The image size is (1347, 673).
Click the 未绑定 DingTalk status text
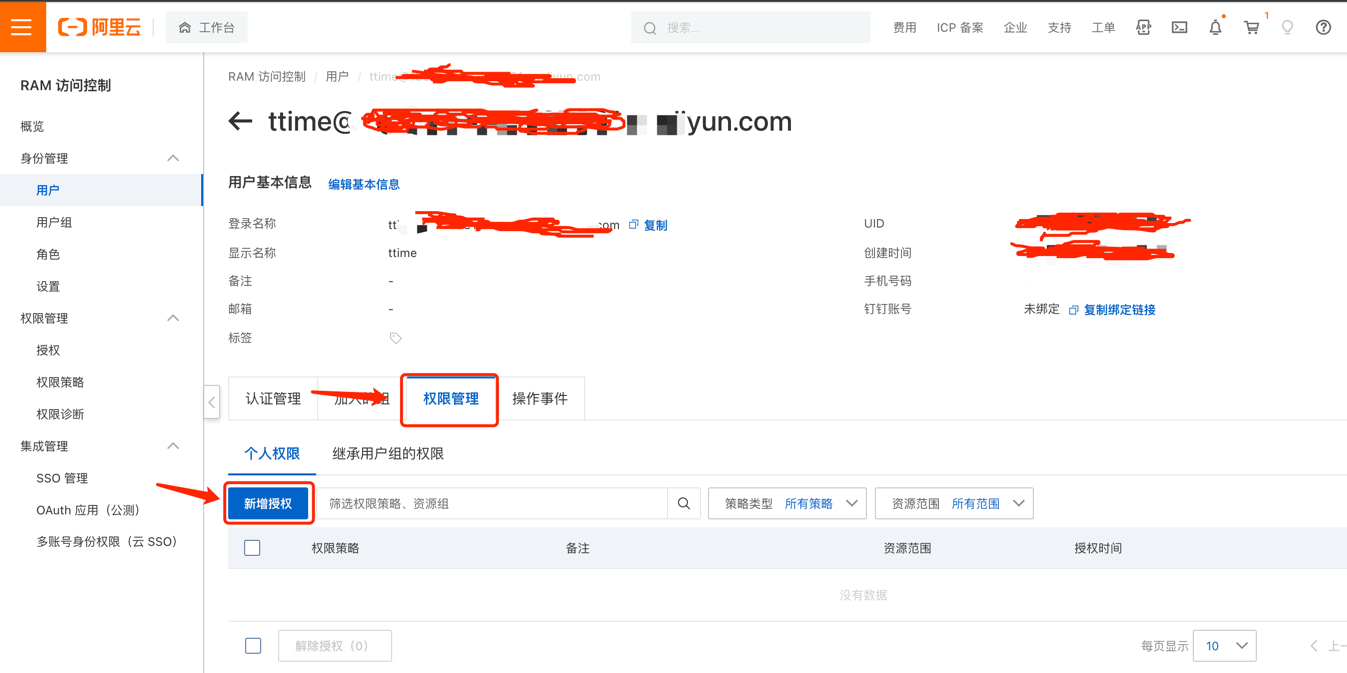1041,310
